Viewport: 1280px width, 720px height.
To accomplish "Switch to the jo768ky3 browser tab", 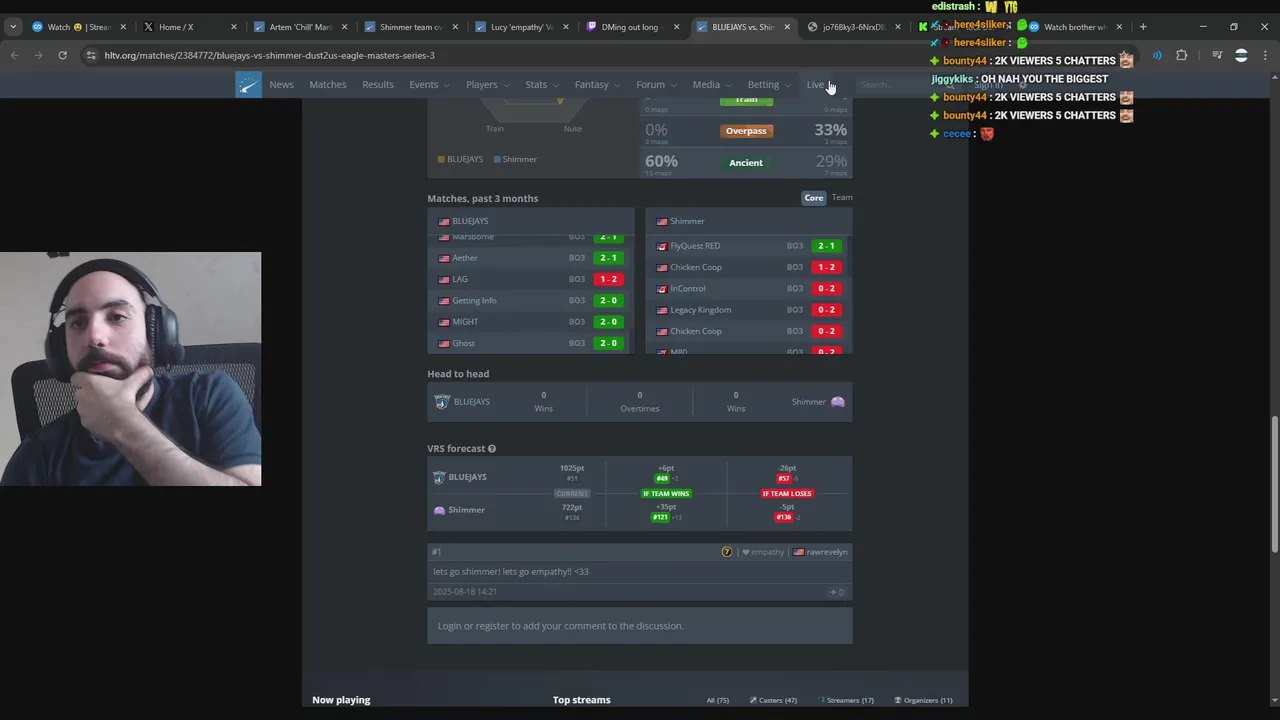I will 852,27.
